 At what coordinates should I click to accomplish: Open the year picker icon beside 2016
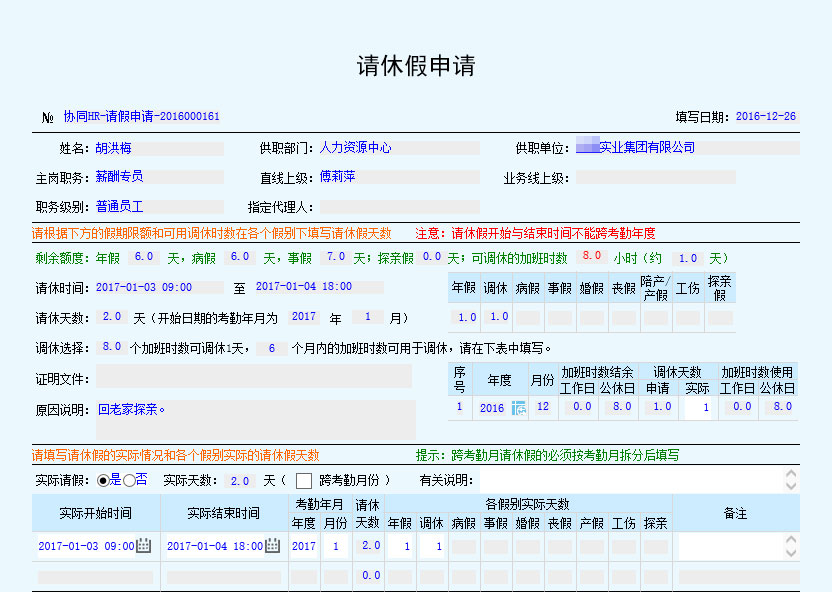pos(519,408)
